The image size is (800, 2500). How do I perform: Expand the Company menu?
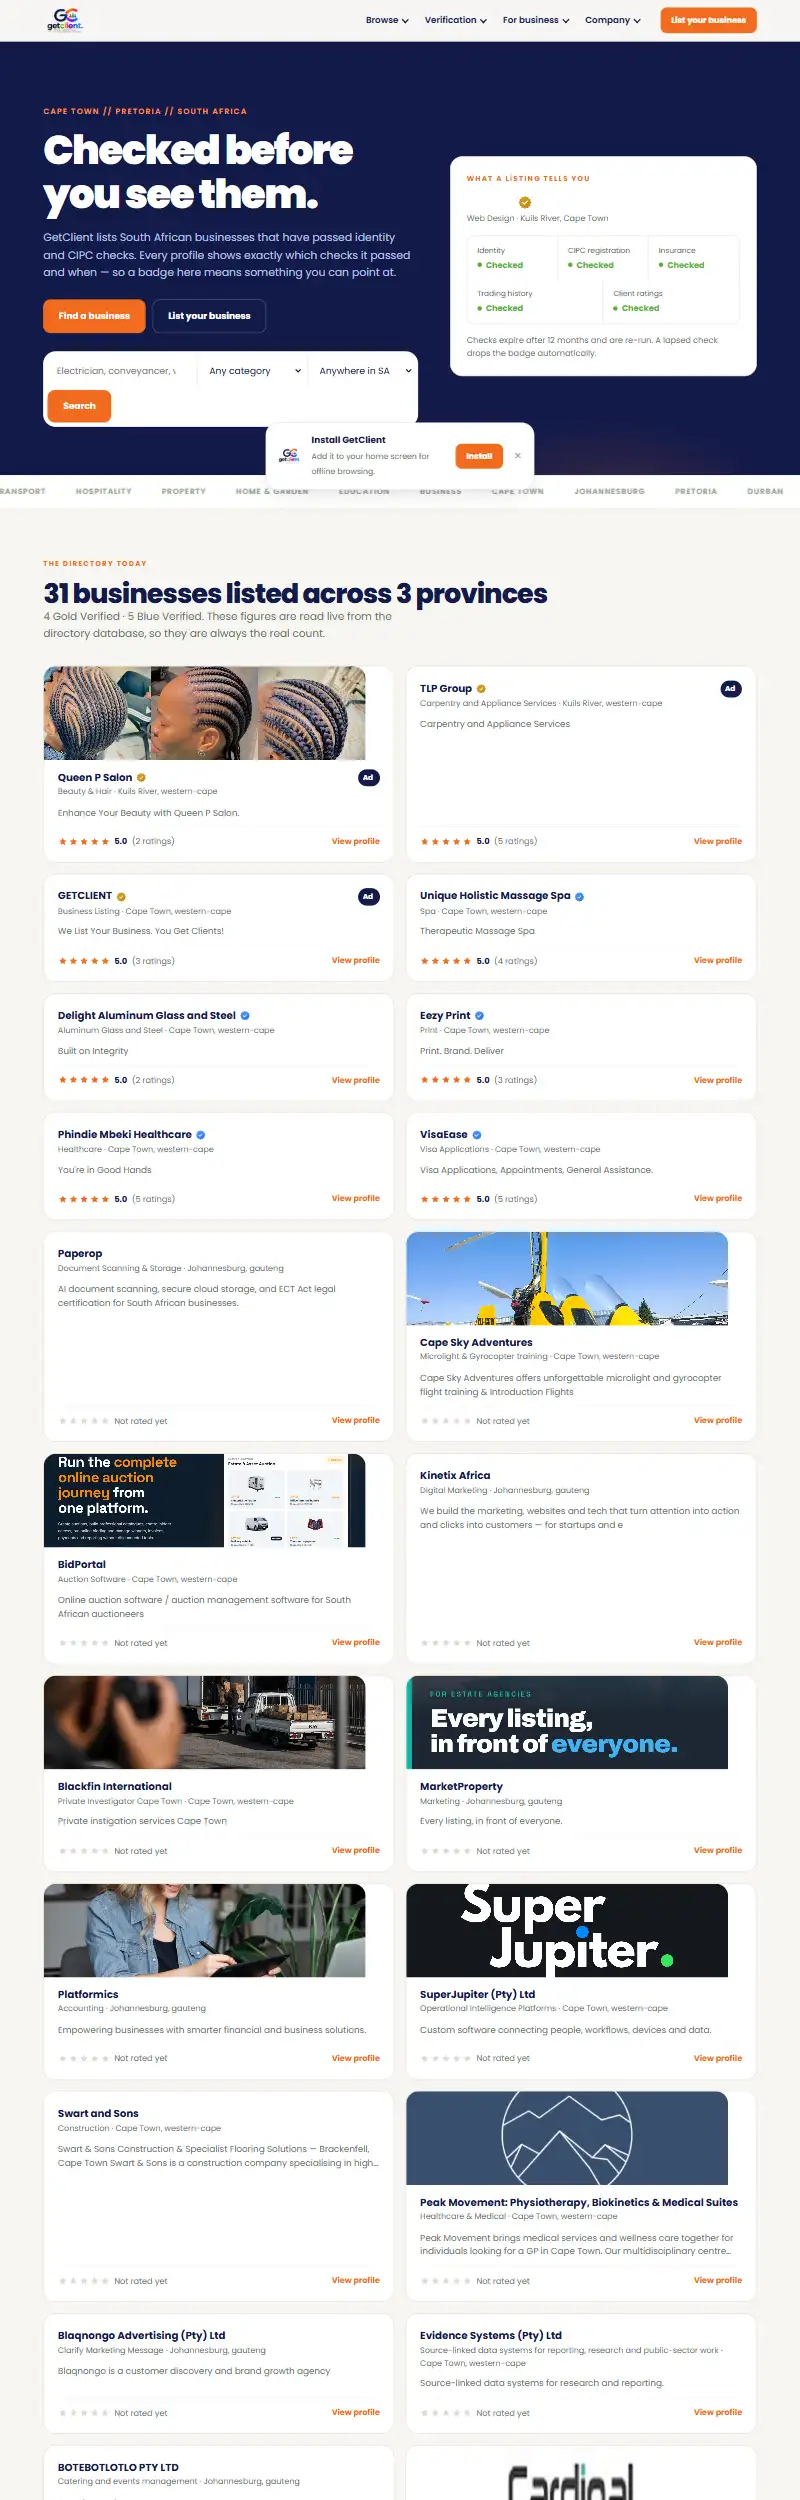coord(613,20)
